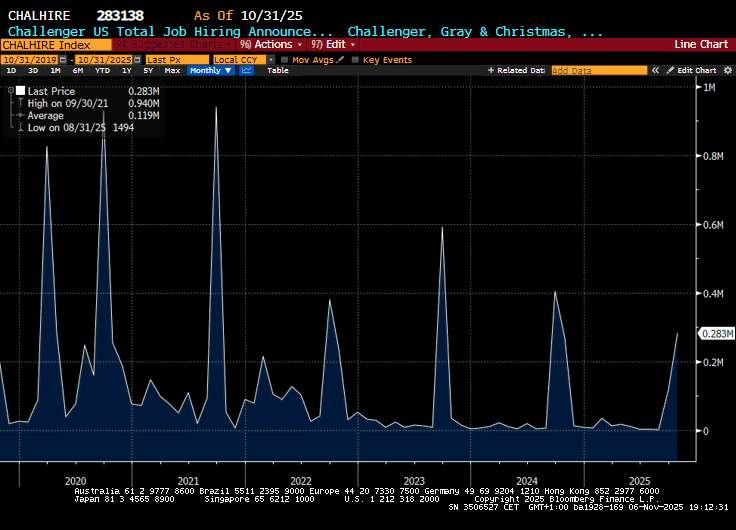Click the line chart type icon
This screenshot has width=736, height=530.
click(245, 71)
